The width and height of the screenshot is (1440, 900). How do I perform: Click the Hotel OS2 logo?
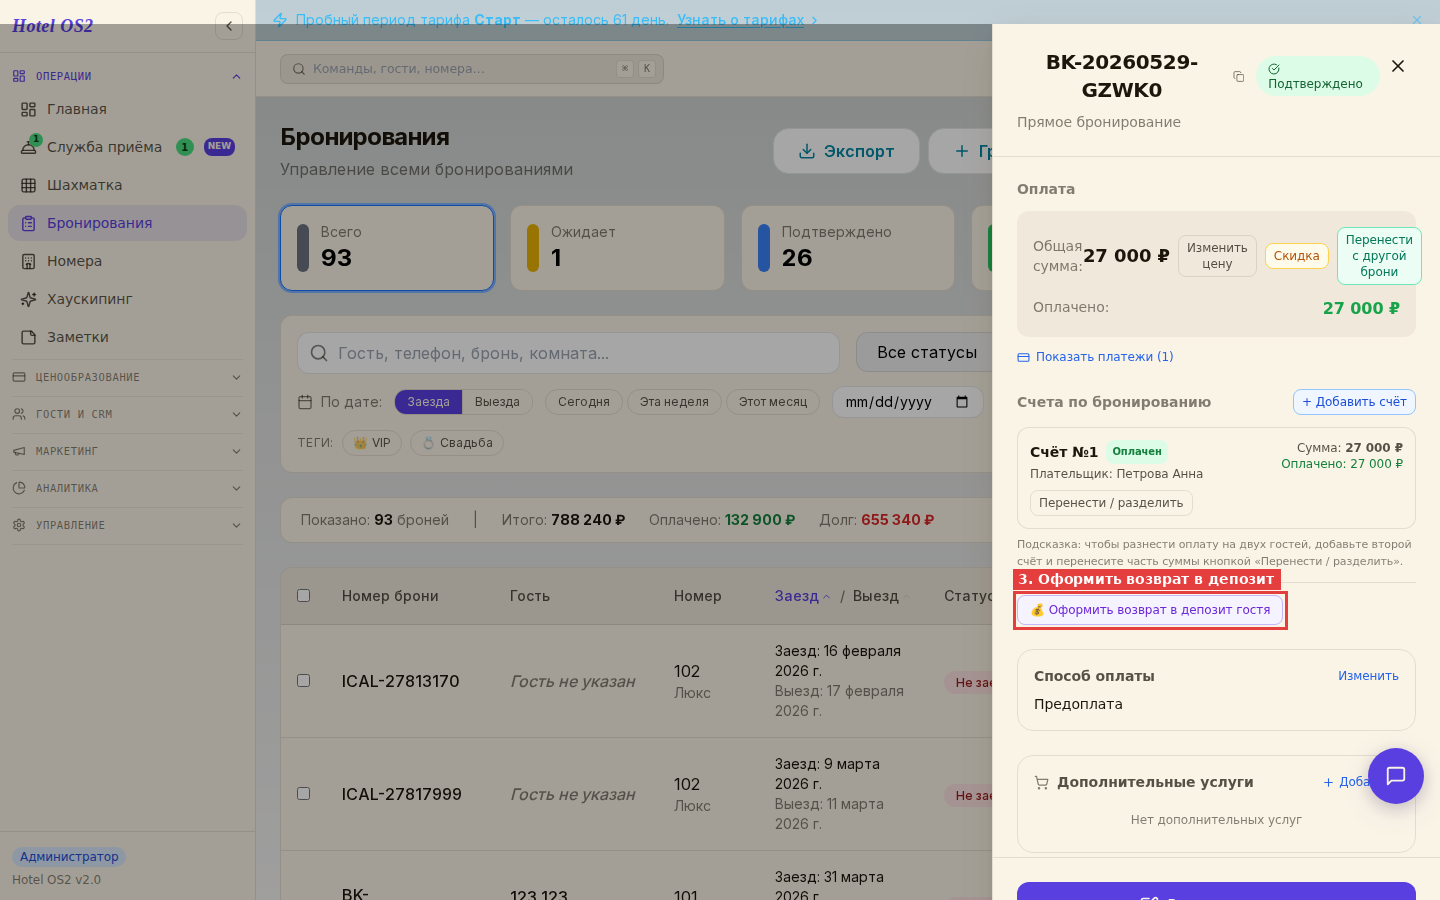point(52,26)
